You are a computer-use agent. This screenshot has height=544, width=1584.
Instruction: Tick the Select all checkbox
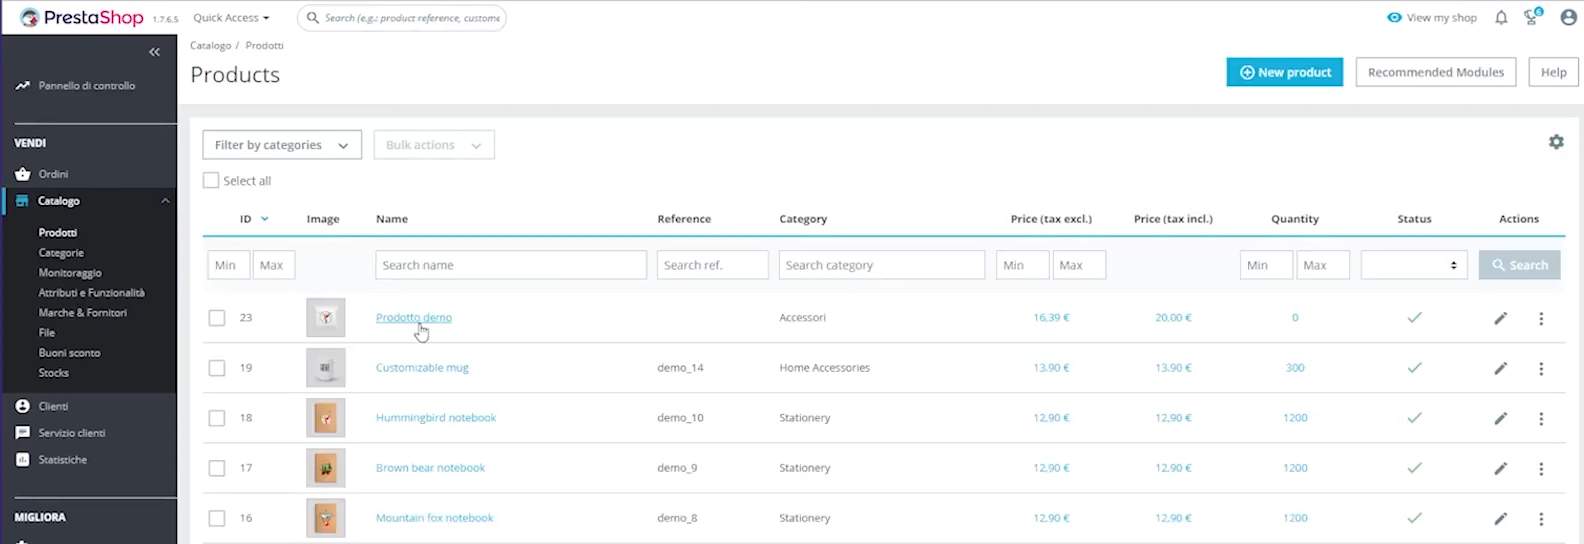tap(211, 181)
